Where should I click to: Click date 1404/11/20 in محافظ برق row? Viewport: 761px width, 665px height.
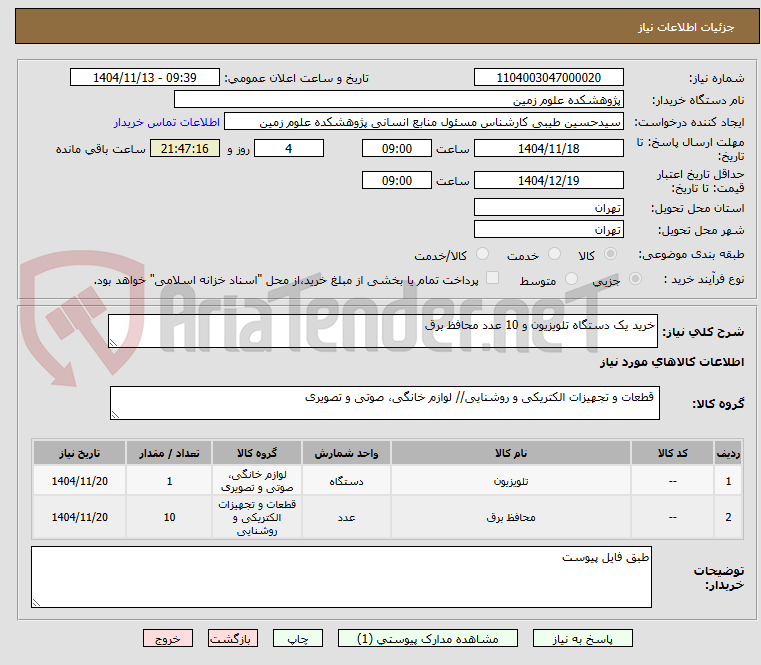click(80, 517)
